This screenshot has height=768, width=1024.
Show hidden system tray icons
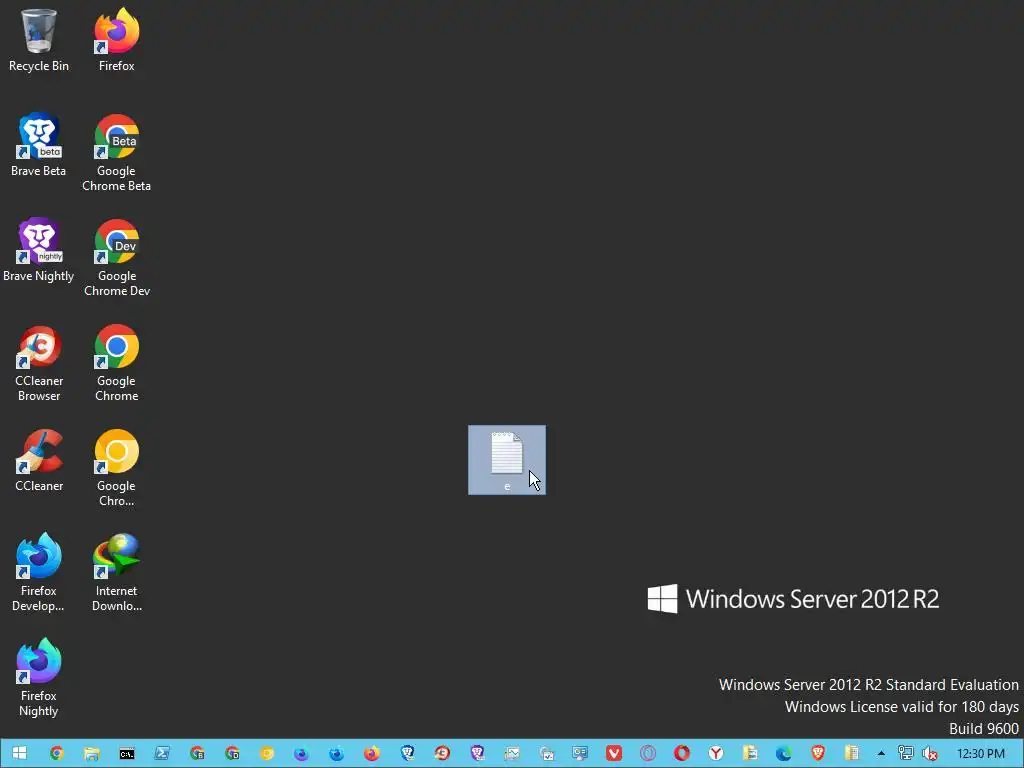tap(881, 754)
